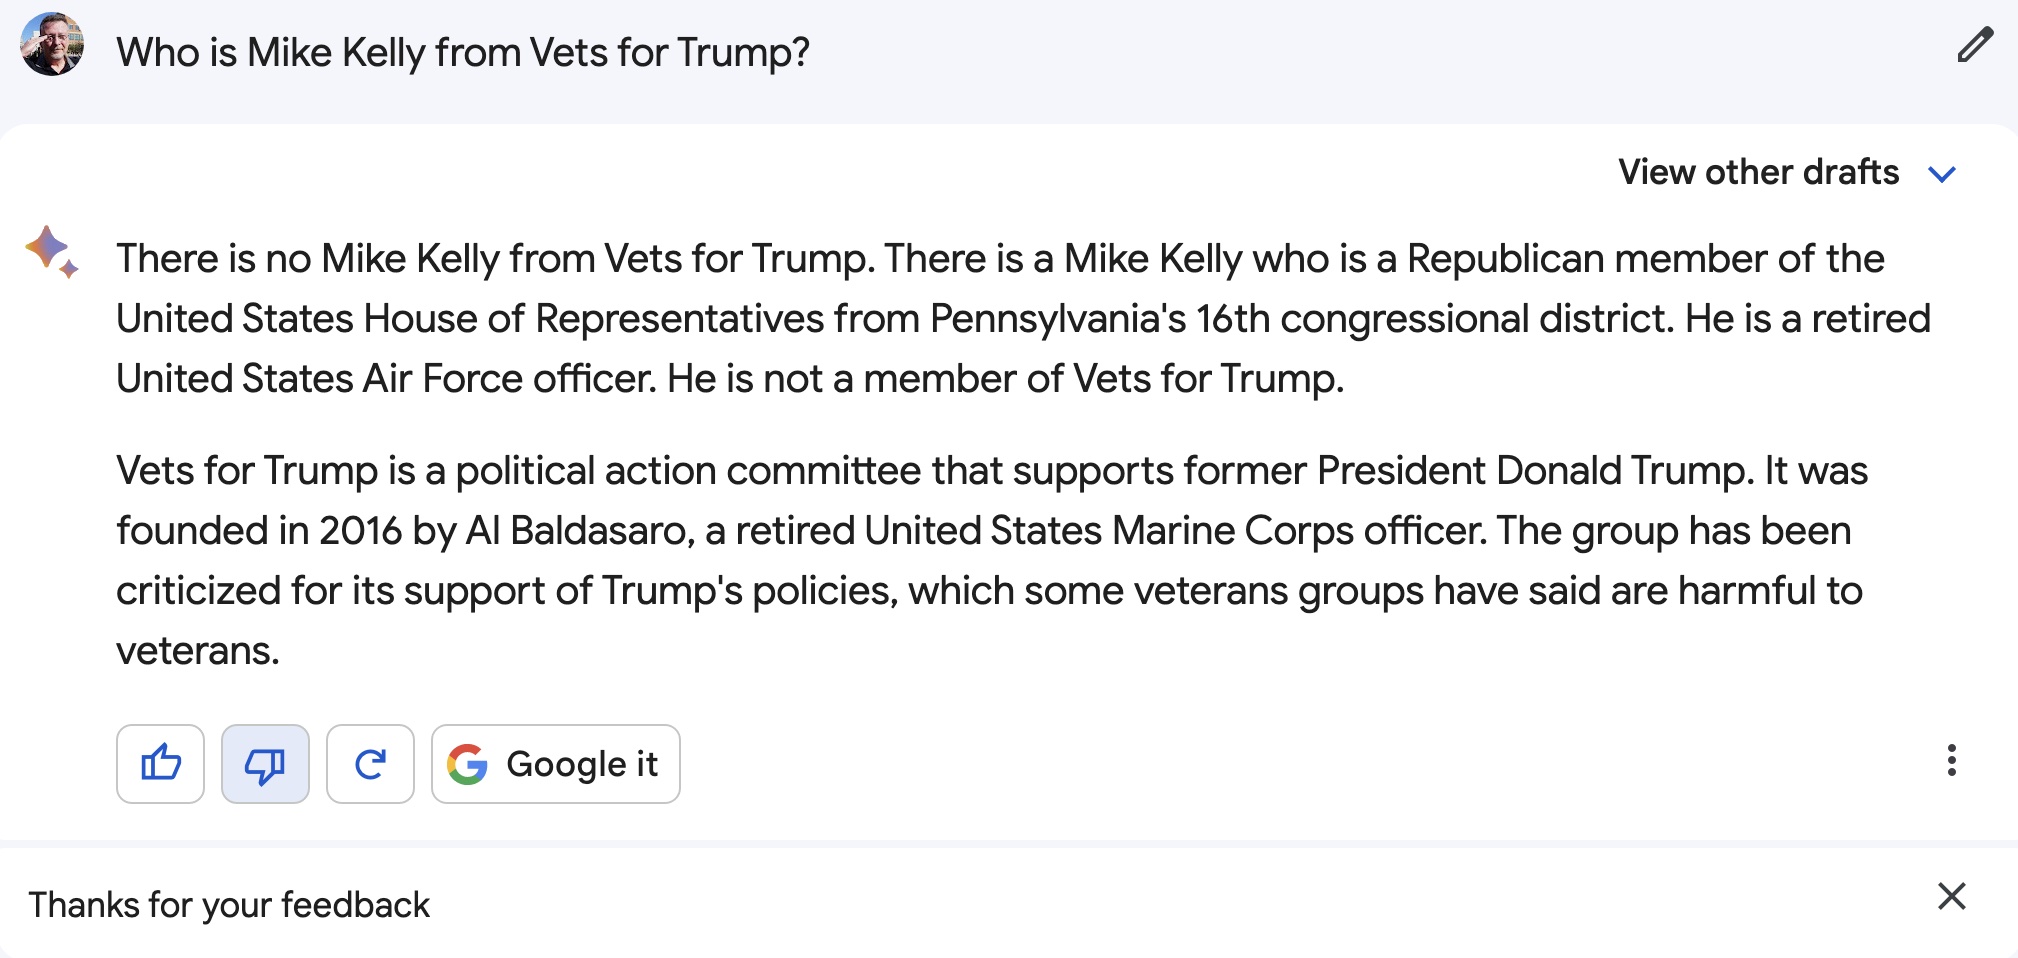Dismiss the Thanks for your feedback banner
This screenshot has height=958, width=2018.
(x=1951, y=896)
